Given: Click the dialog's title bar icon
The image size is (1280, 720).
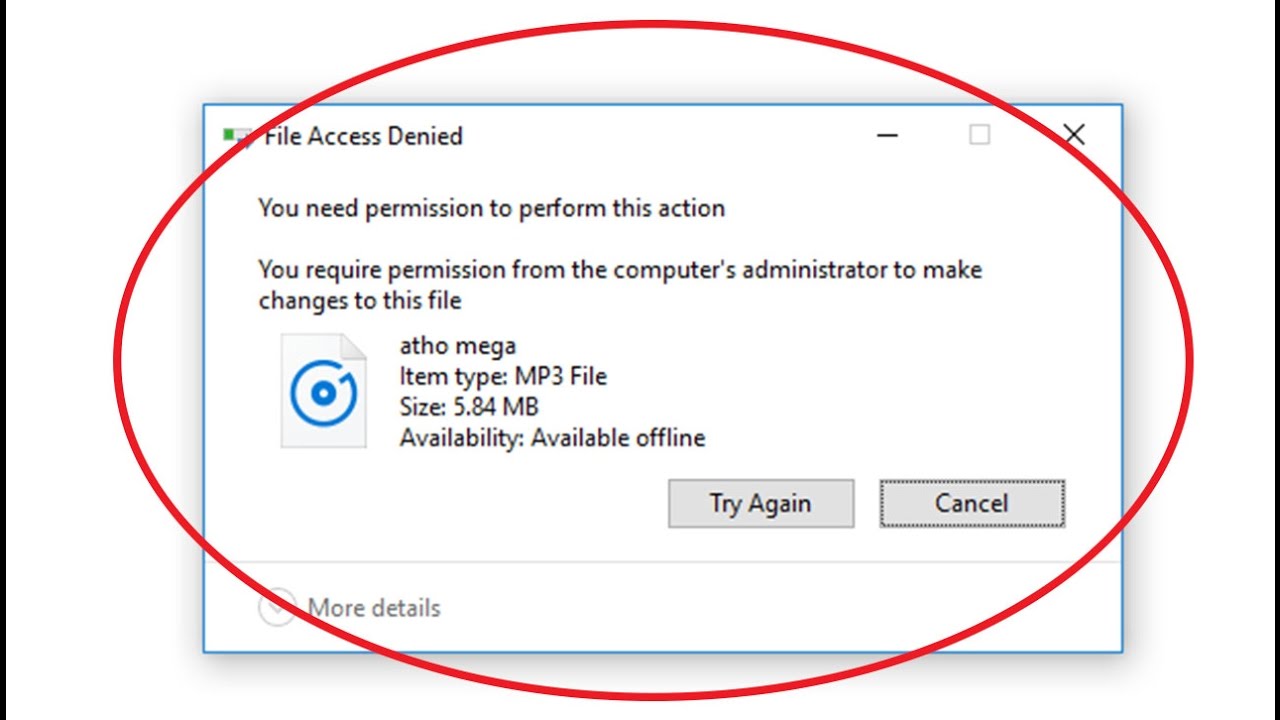Looking at the screenshot, I should coord(238,136).
